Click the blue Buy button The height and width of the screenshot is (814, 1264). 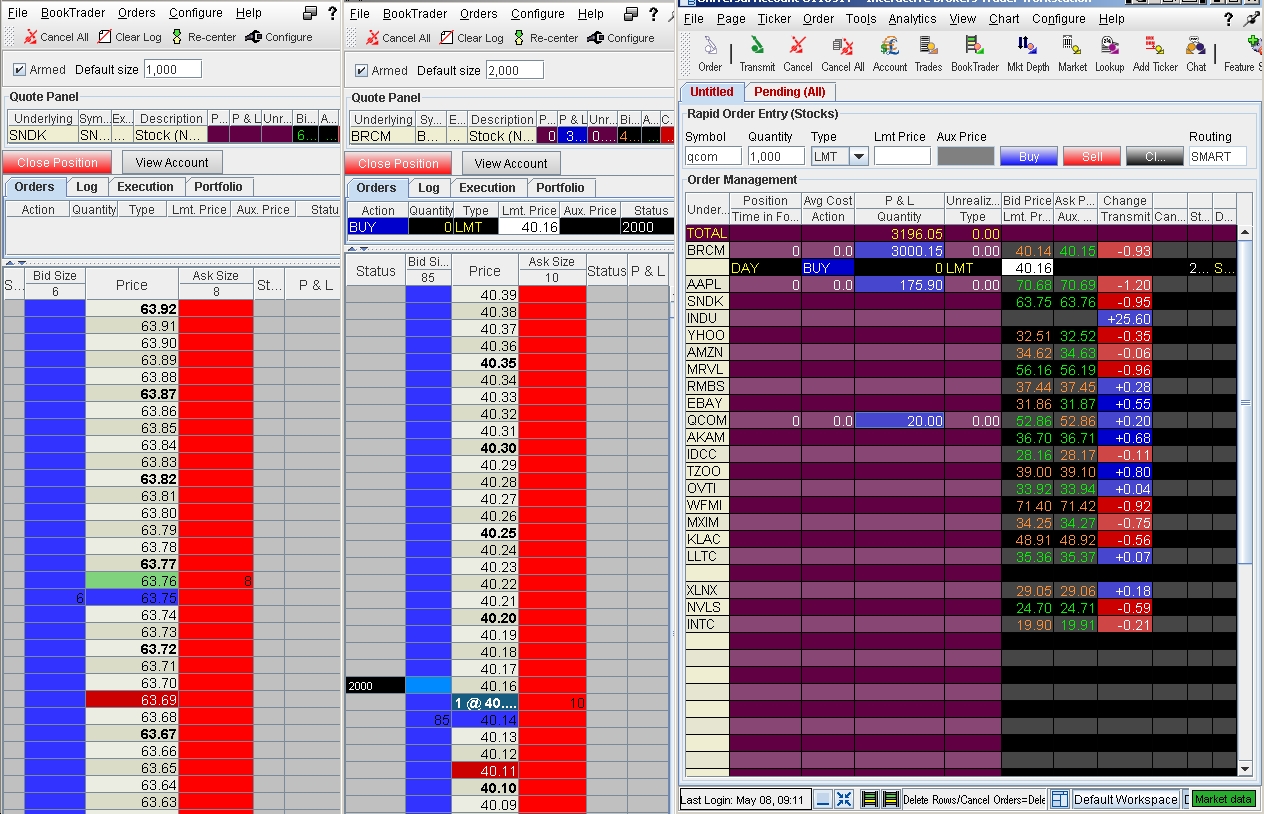pos(1028,156)
